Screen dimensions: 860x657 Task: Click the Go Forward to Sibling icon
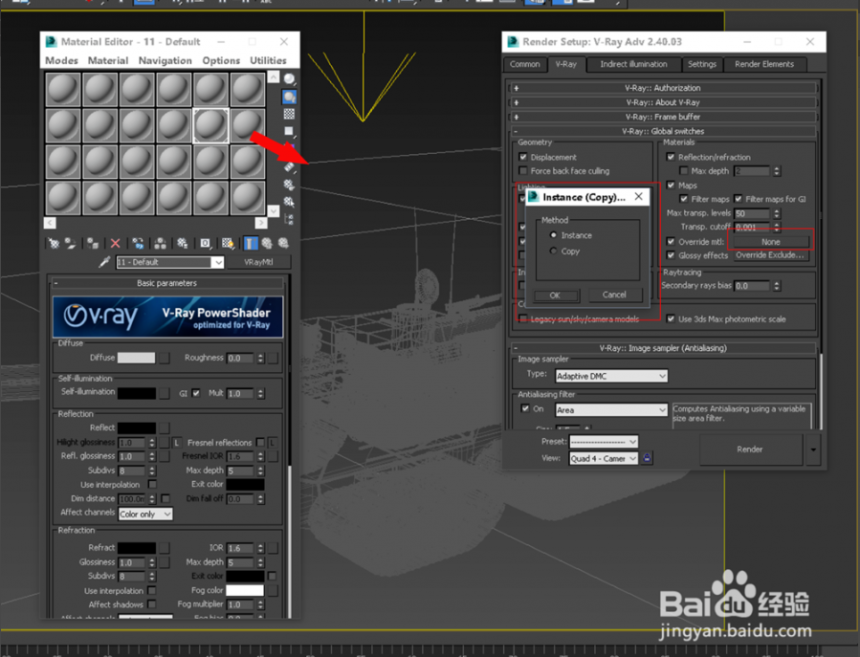click(x=284, y=243)
